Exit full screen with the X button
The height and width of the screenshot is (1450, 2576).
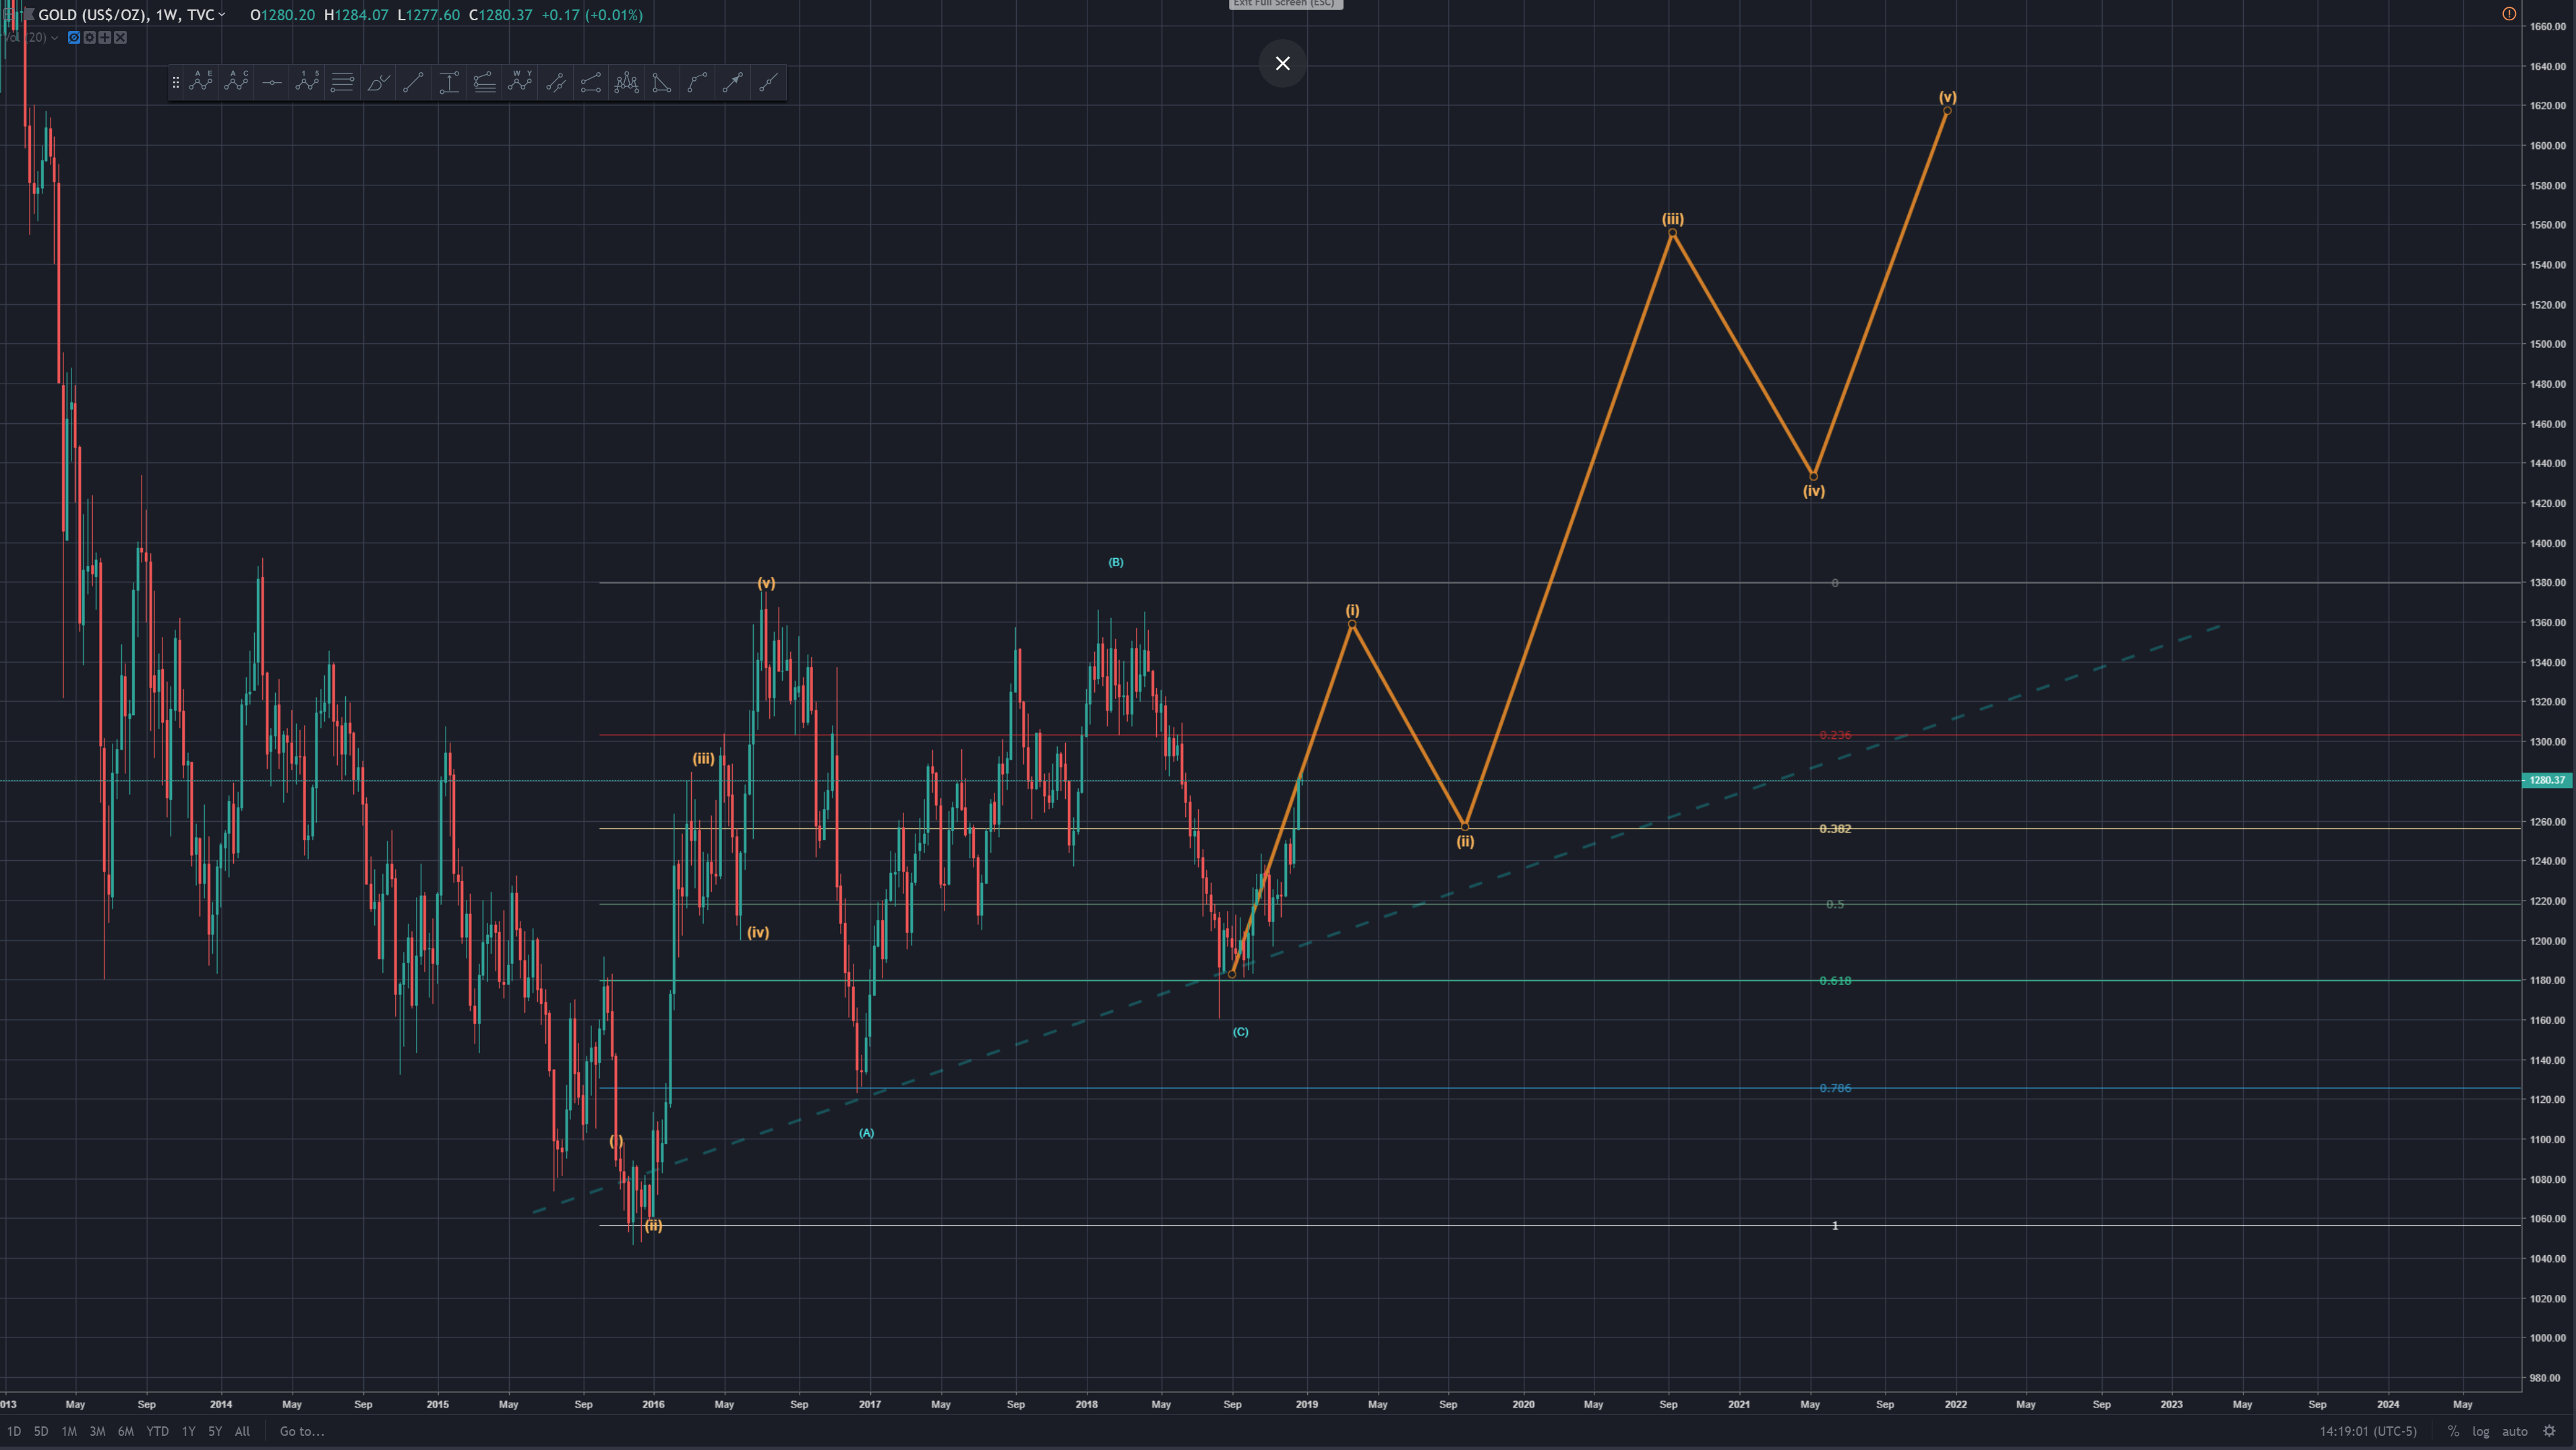point(1282,63)
